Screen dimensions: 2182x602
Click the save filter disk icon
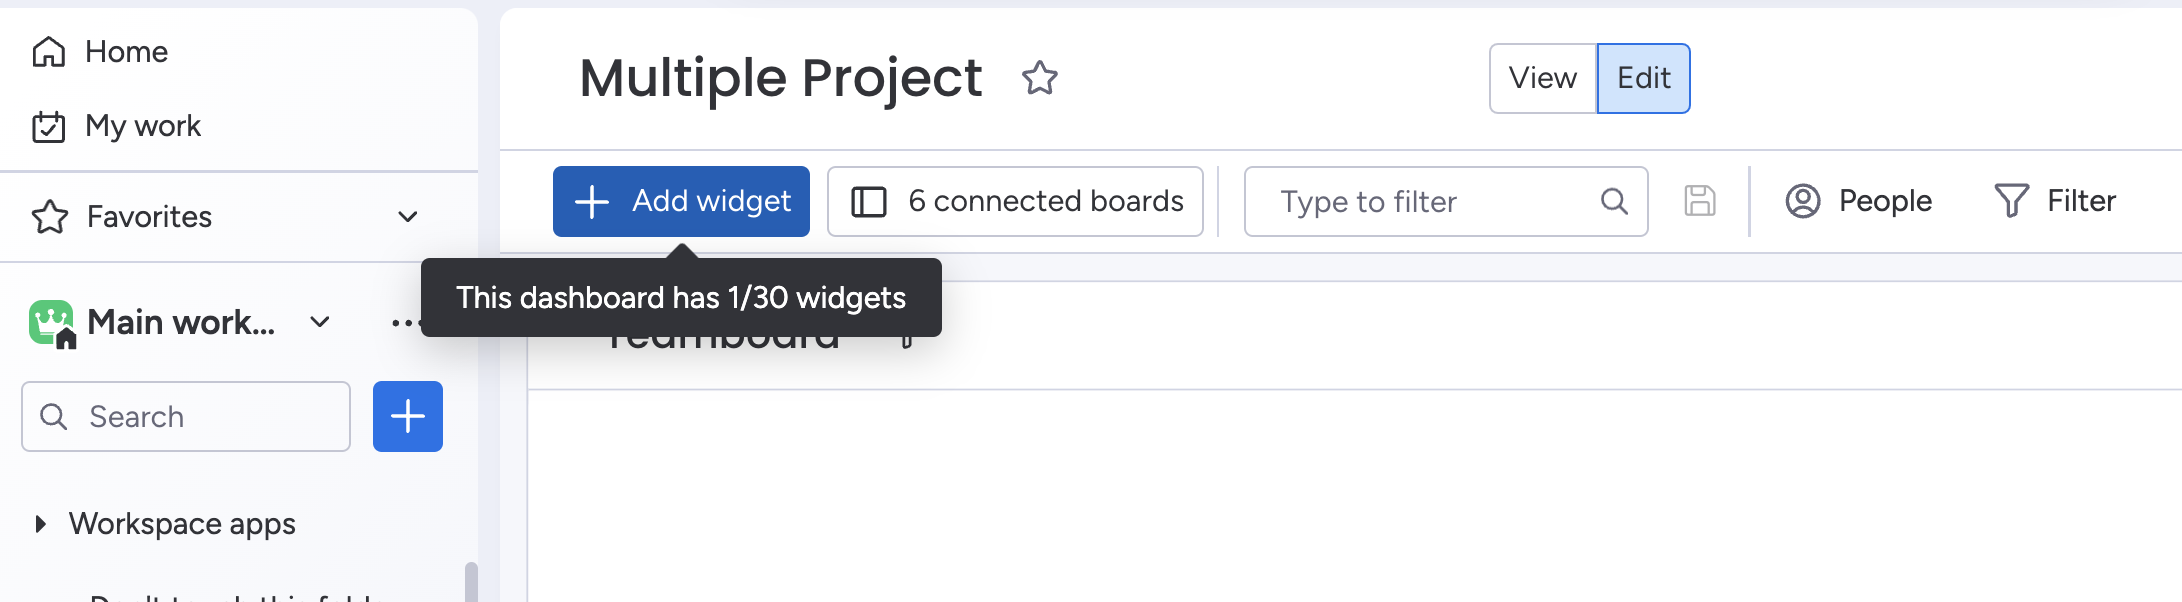(1699, 201)
